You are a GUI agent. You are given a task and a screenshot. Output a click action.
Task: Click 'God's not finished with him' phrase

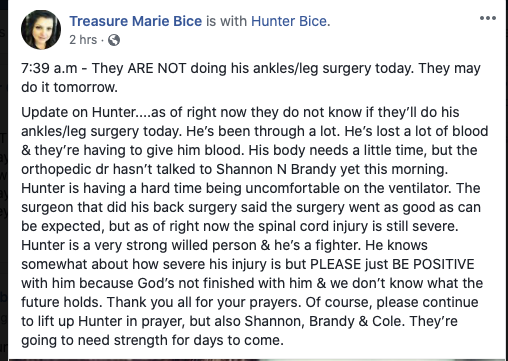point(225,283)
